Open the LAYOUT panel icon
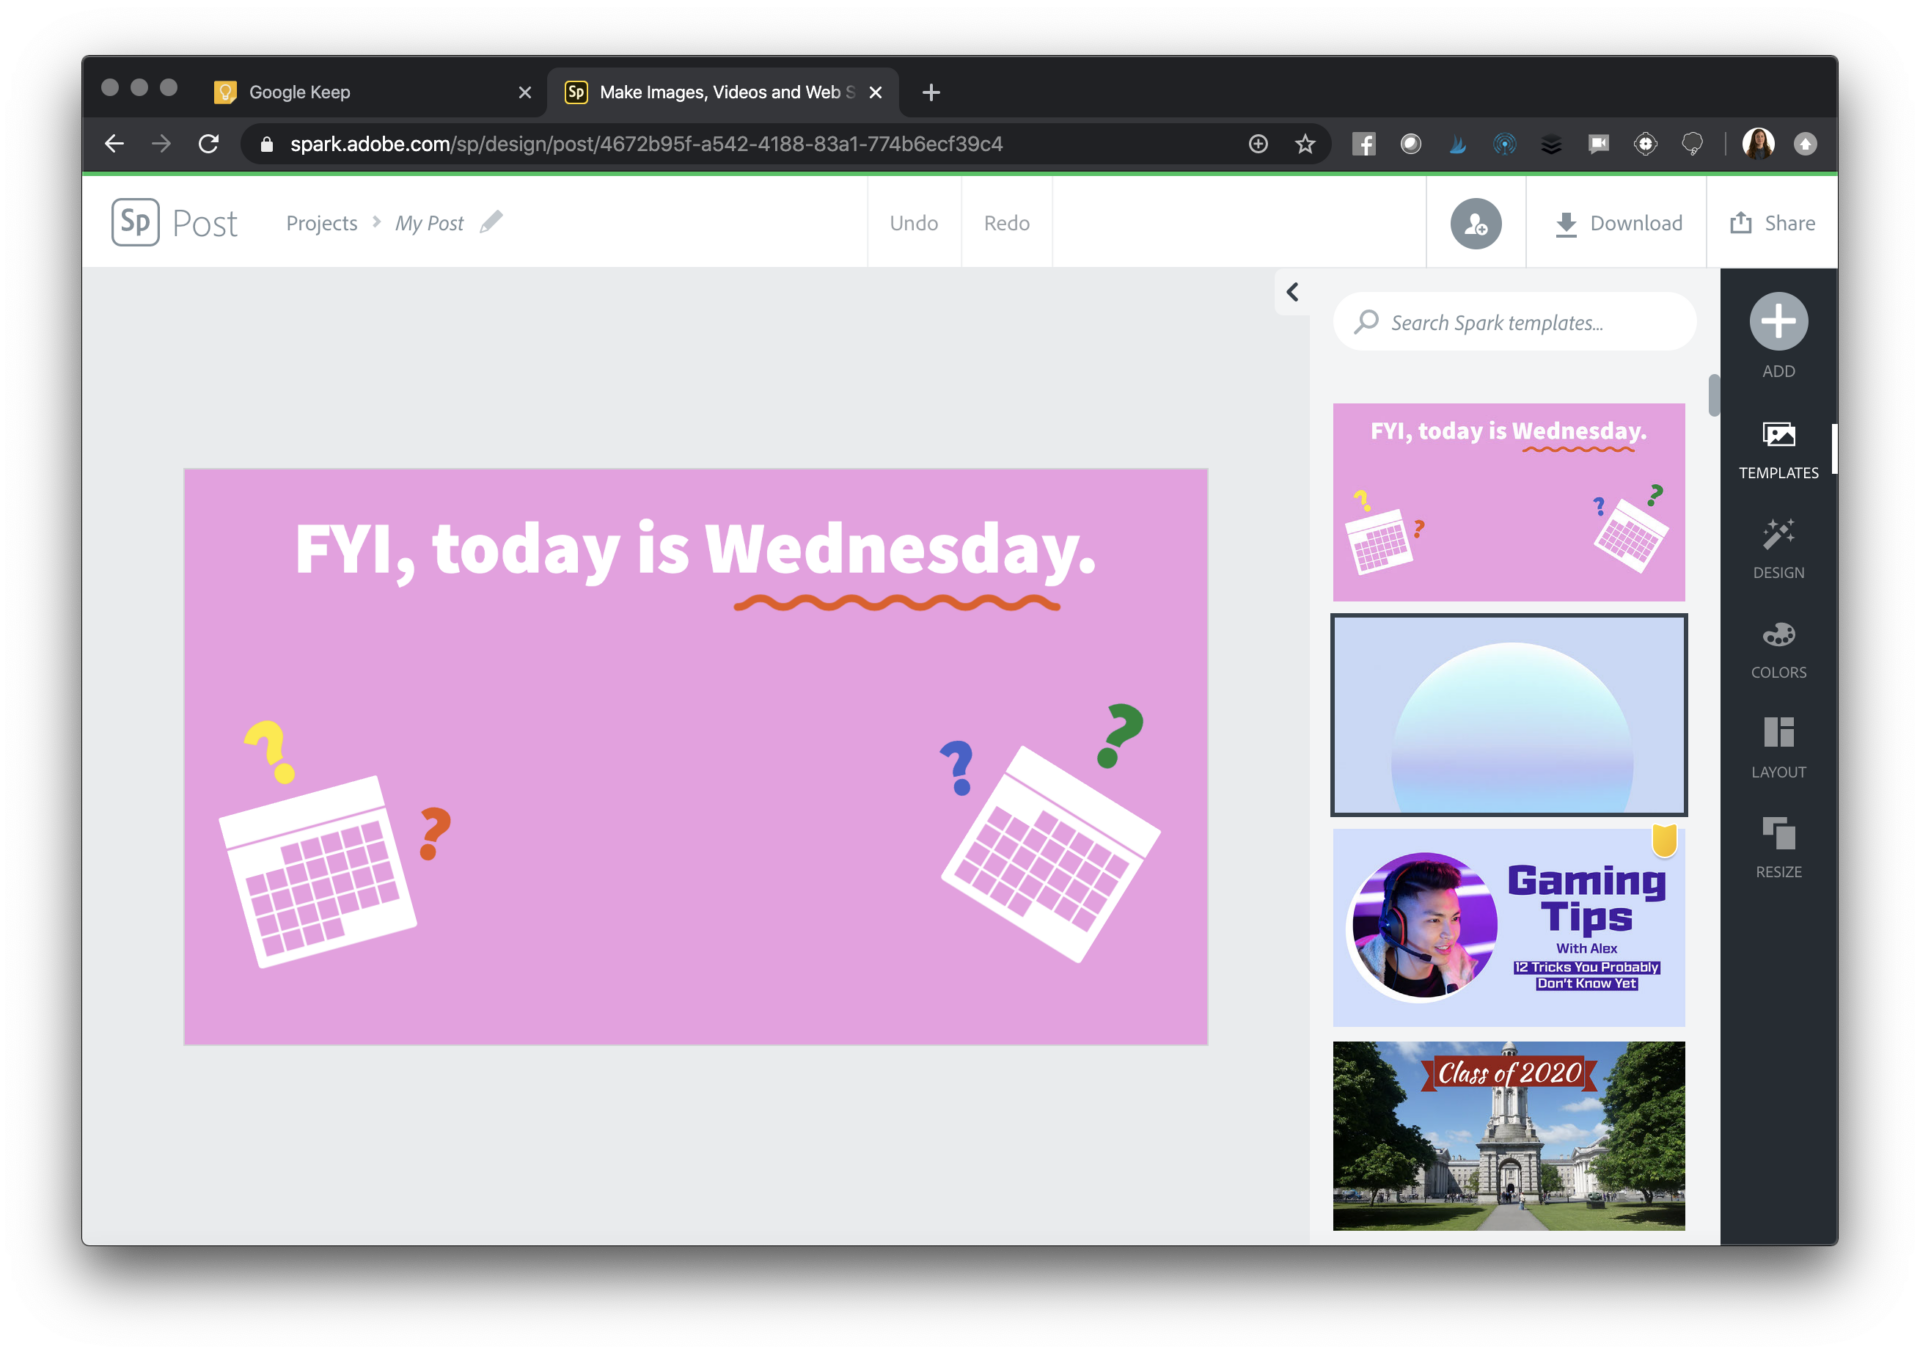Image resolution: width=1920 pixels, height=1354 pixels. click(1778, 734)
